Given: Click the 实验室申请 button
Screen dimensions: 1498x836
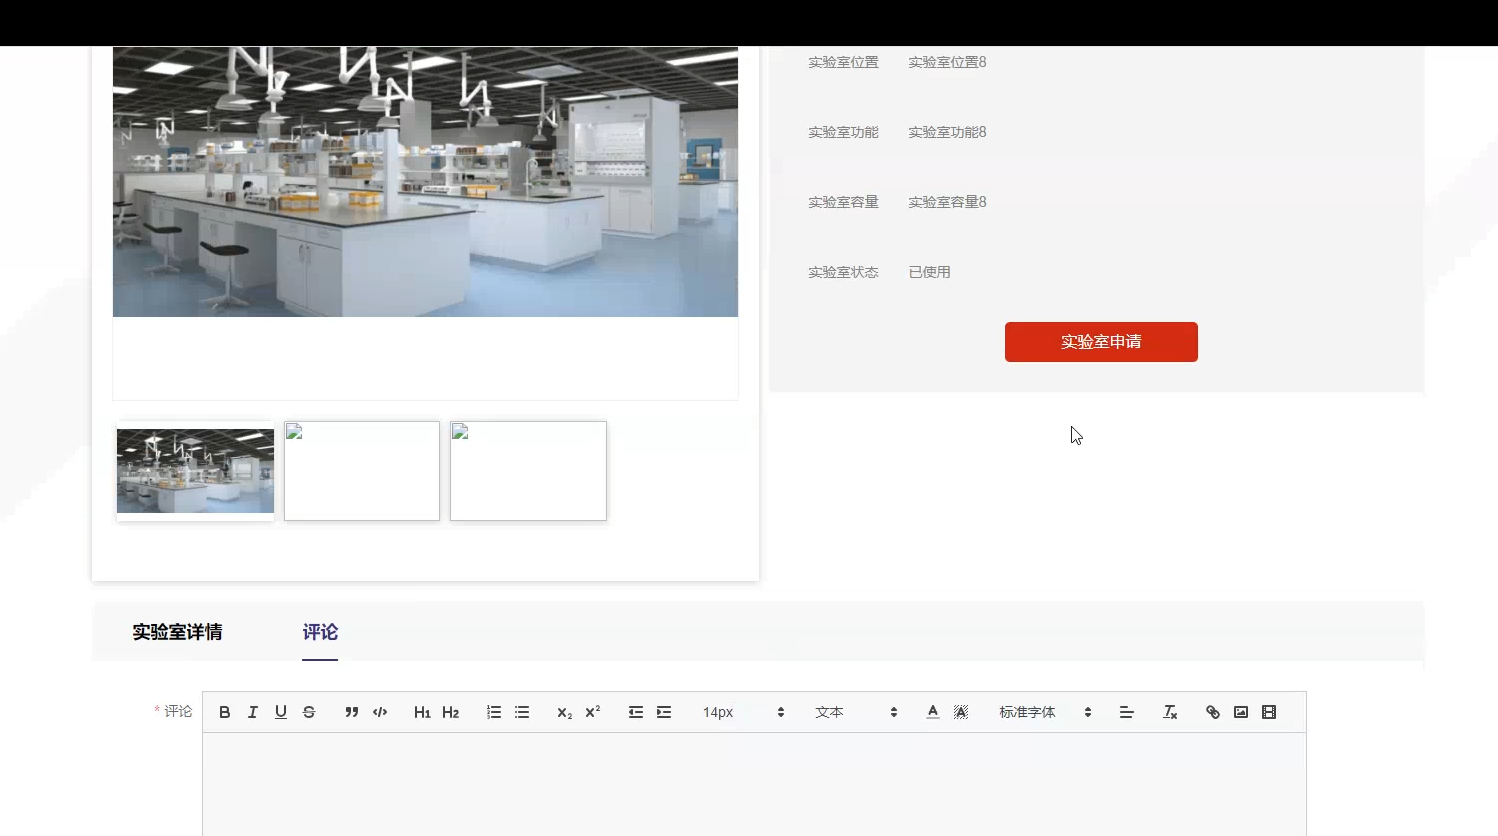Looking at the screenshot, I should click(1101, 341).
